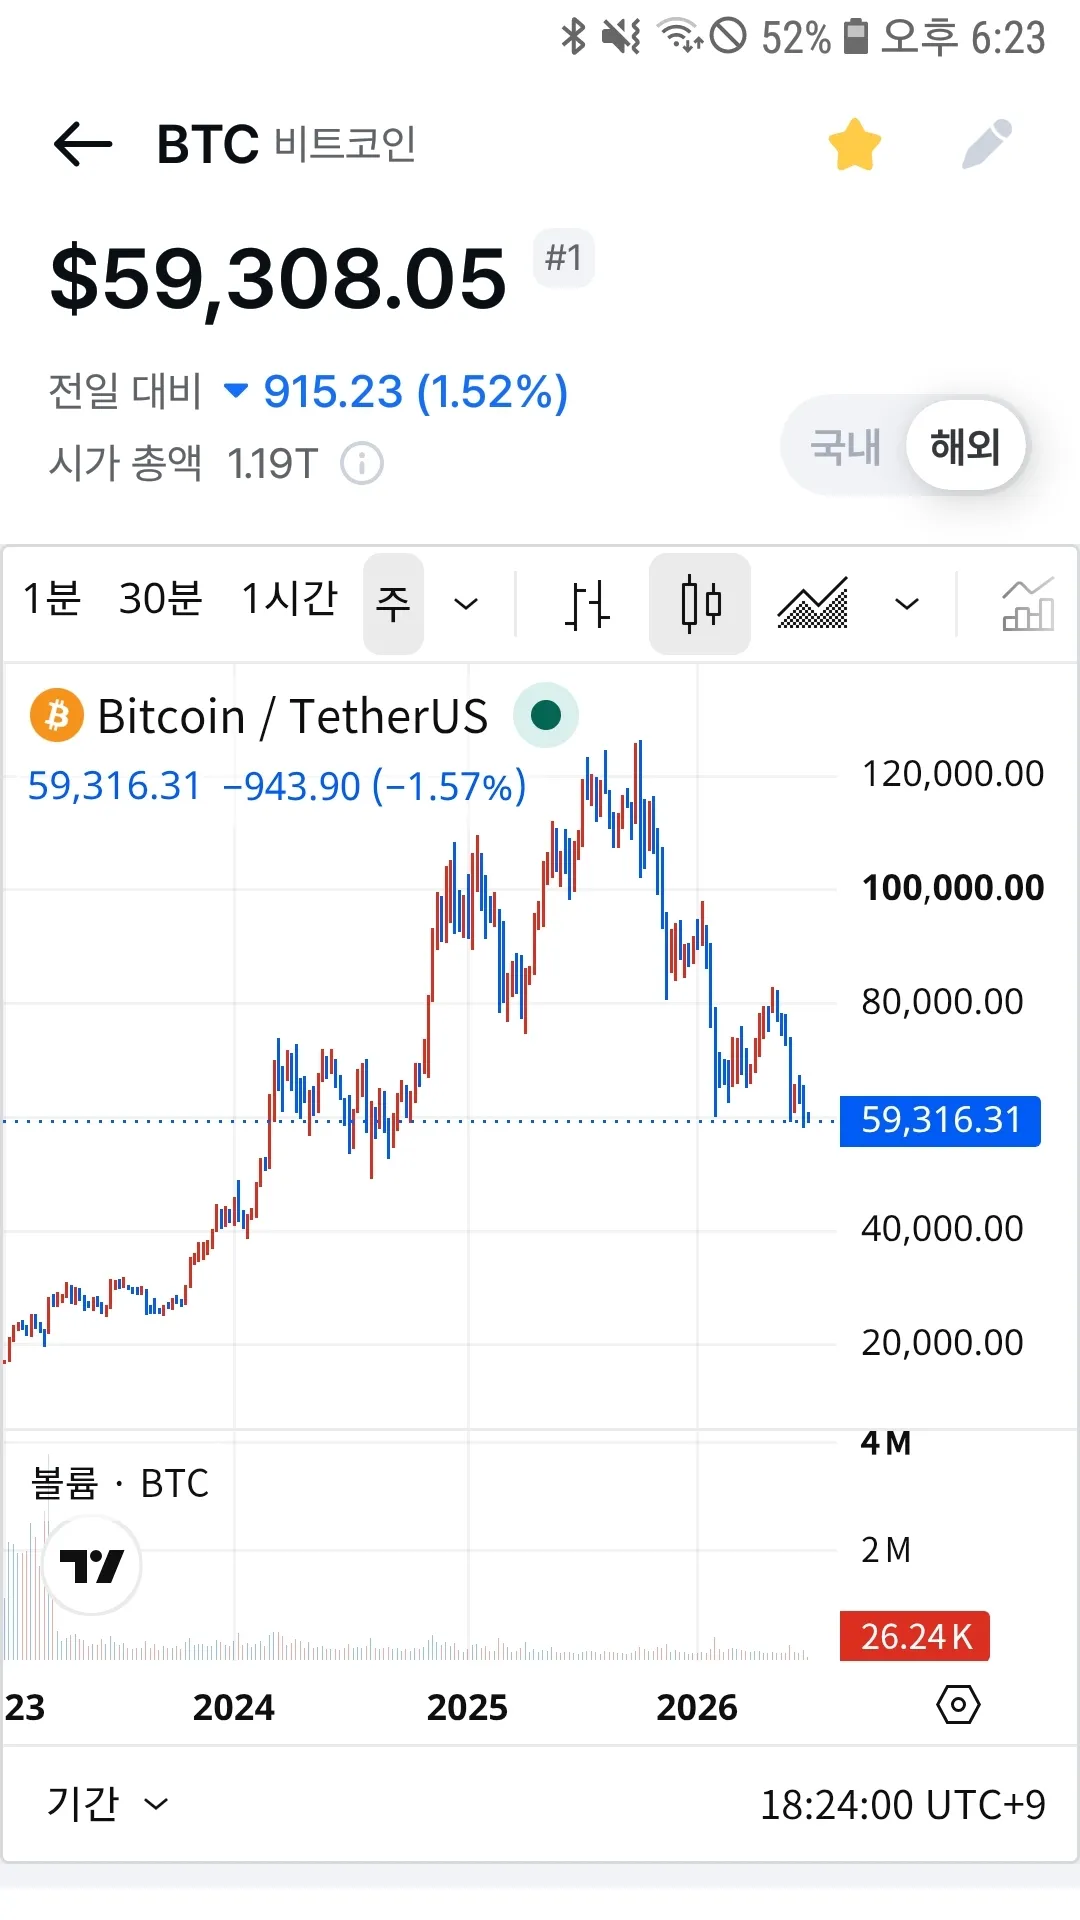Image resolution: width=1080 pixels, height=1920 pixels.
Task: Open the pencil edit icon
Action: [x=987, y=145]
